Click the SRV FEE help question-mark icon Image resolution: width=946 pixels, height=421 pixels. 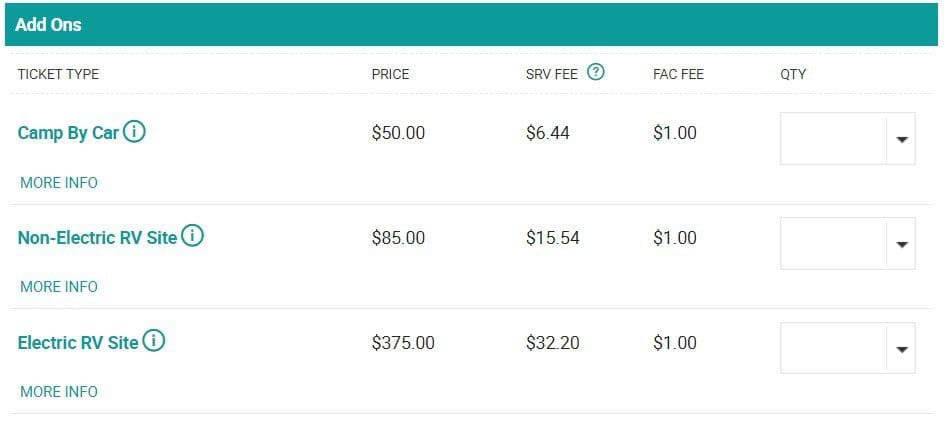pos(595,73)
